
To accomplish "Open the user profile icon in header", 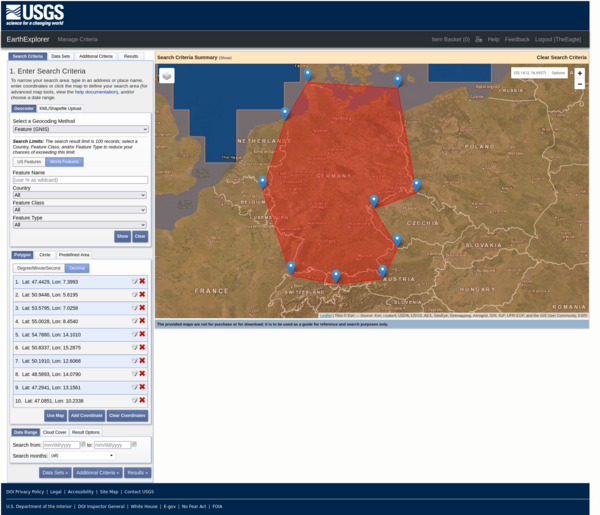I will (479, 39).
